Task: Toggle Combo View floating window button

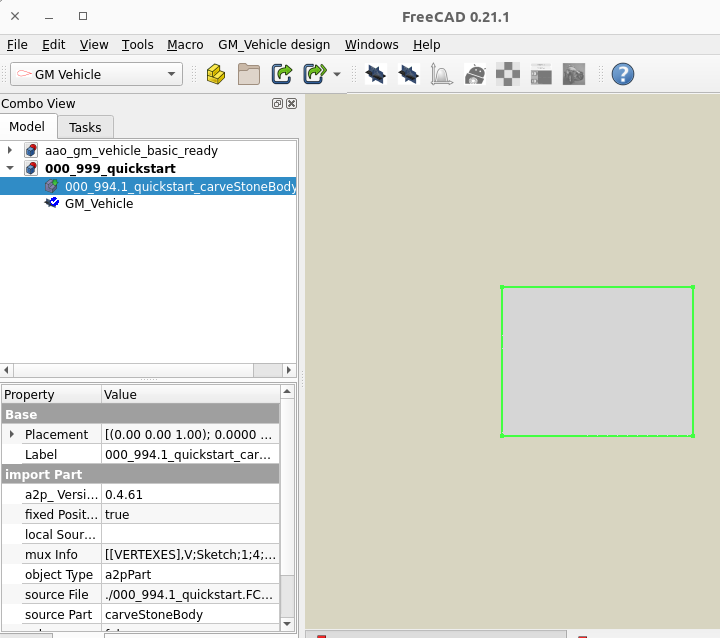Action: [277, 104]
